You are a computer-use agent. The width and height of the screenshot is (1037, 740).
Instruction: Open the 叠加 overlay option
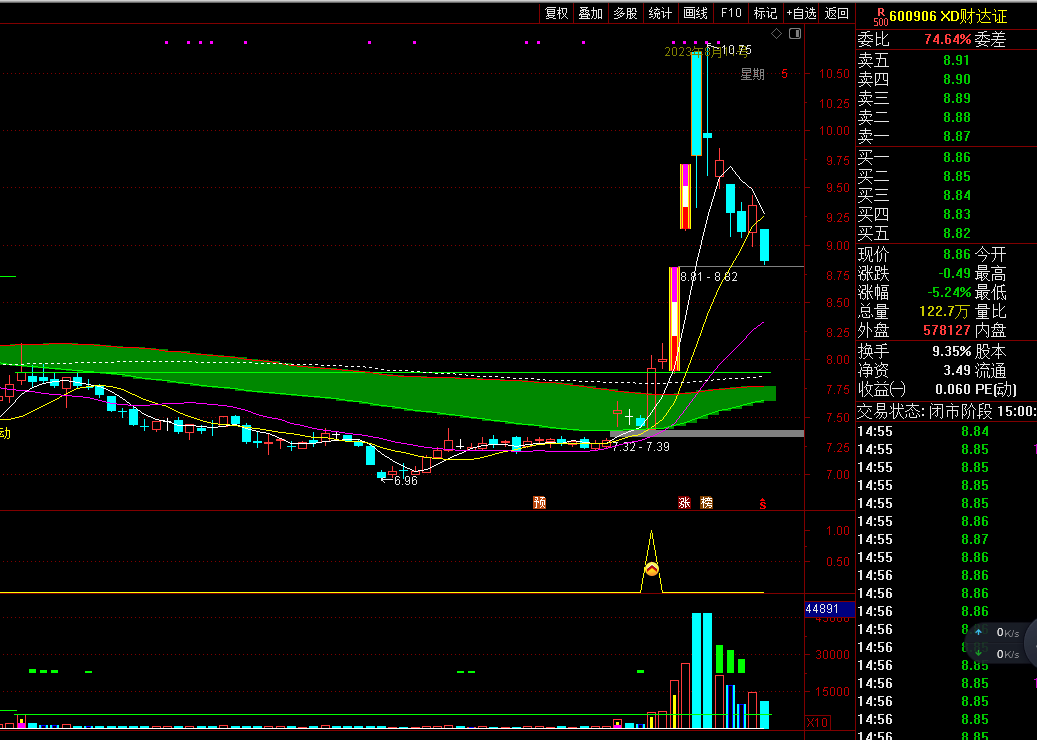coord(591,13)
